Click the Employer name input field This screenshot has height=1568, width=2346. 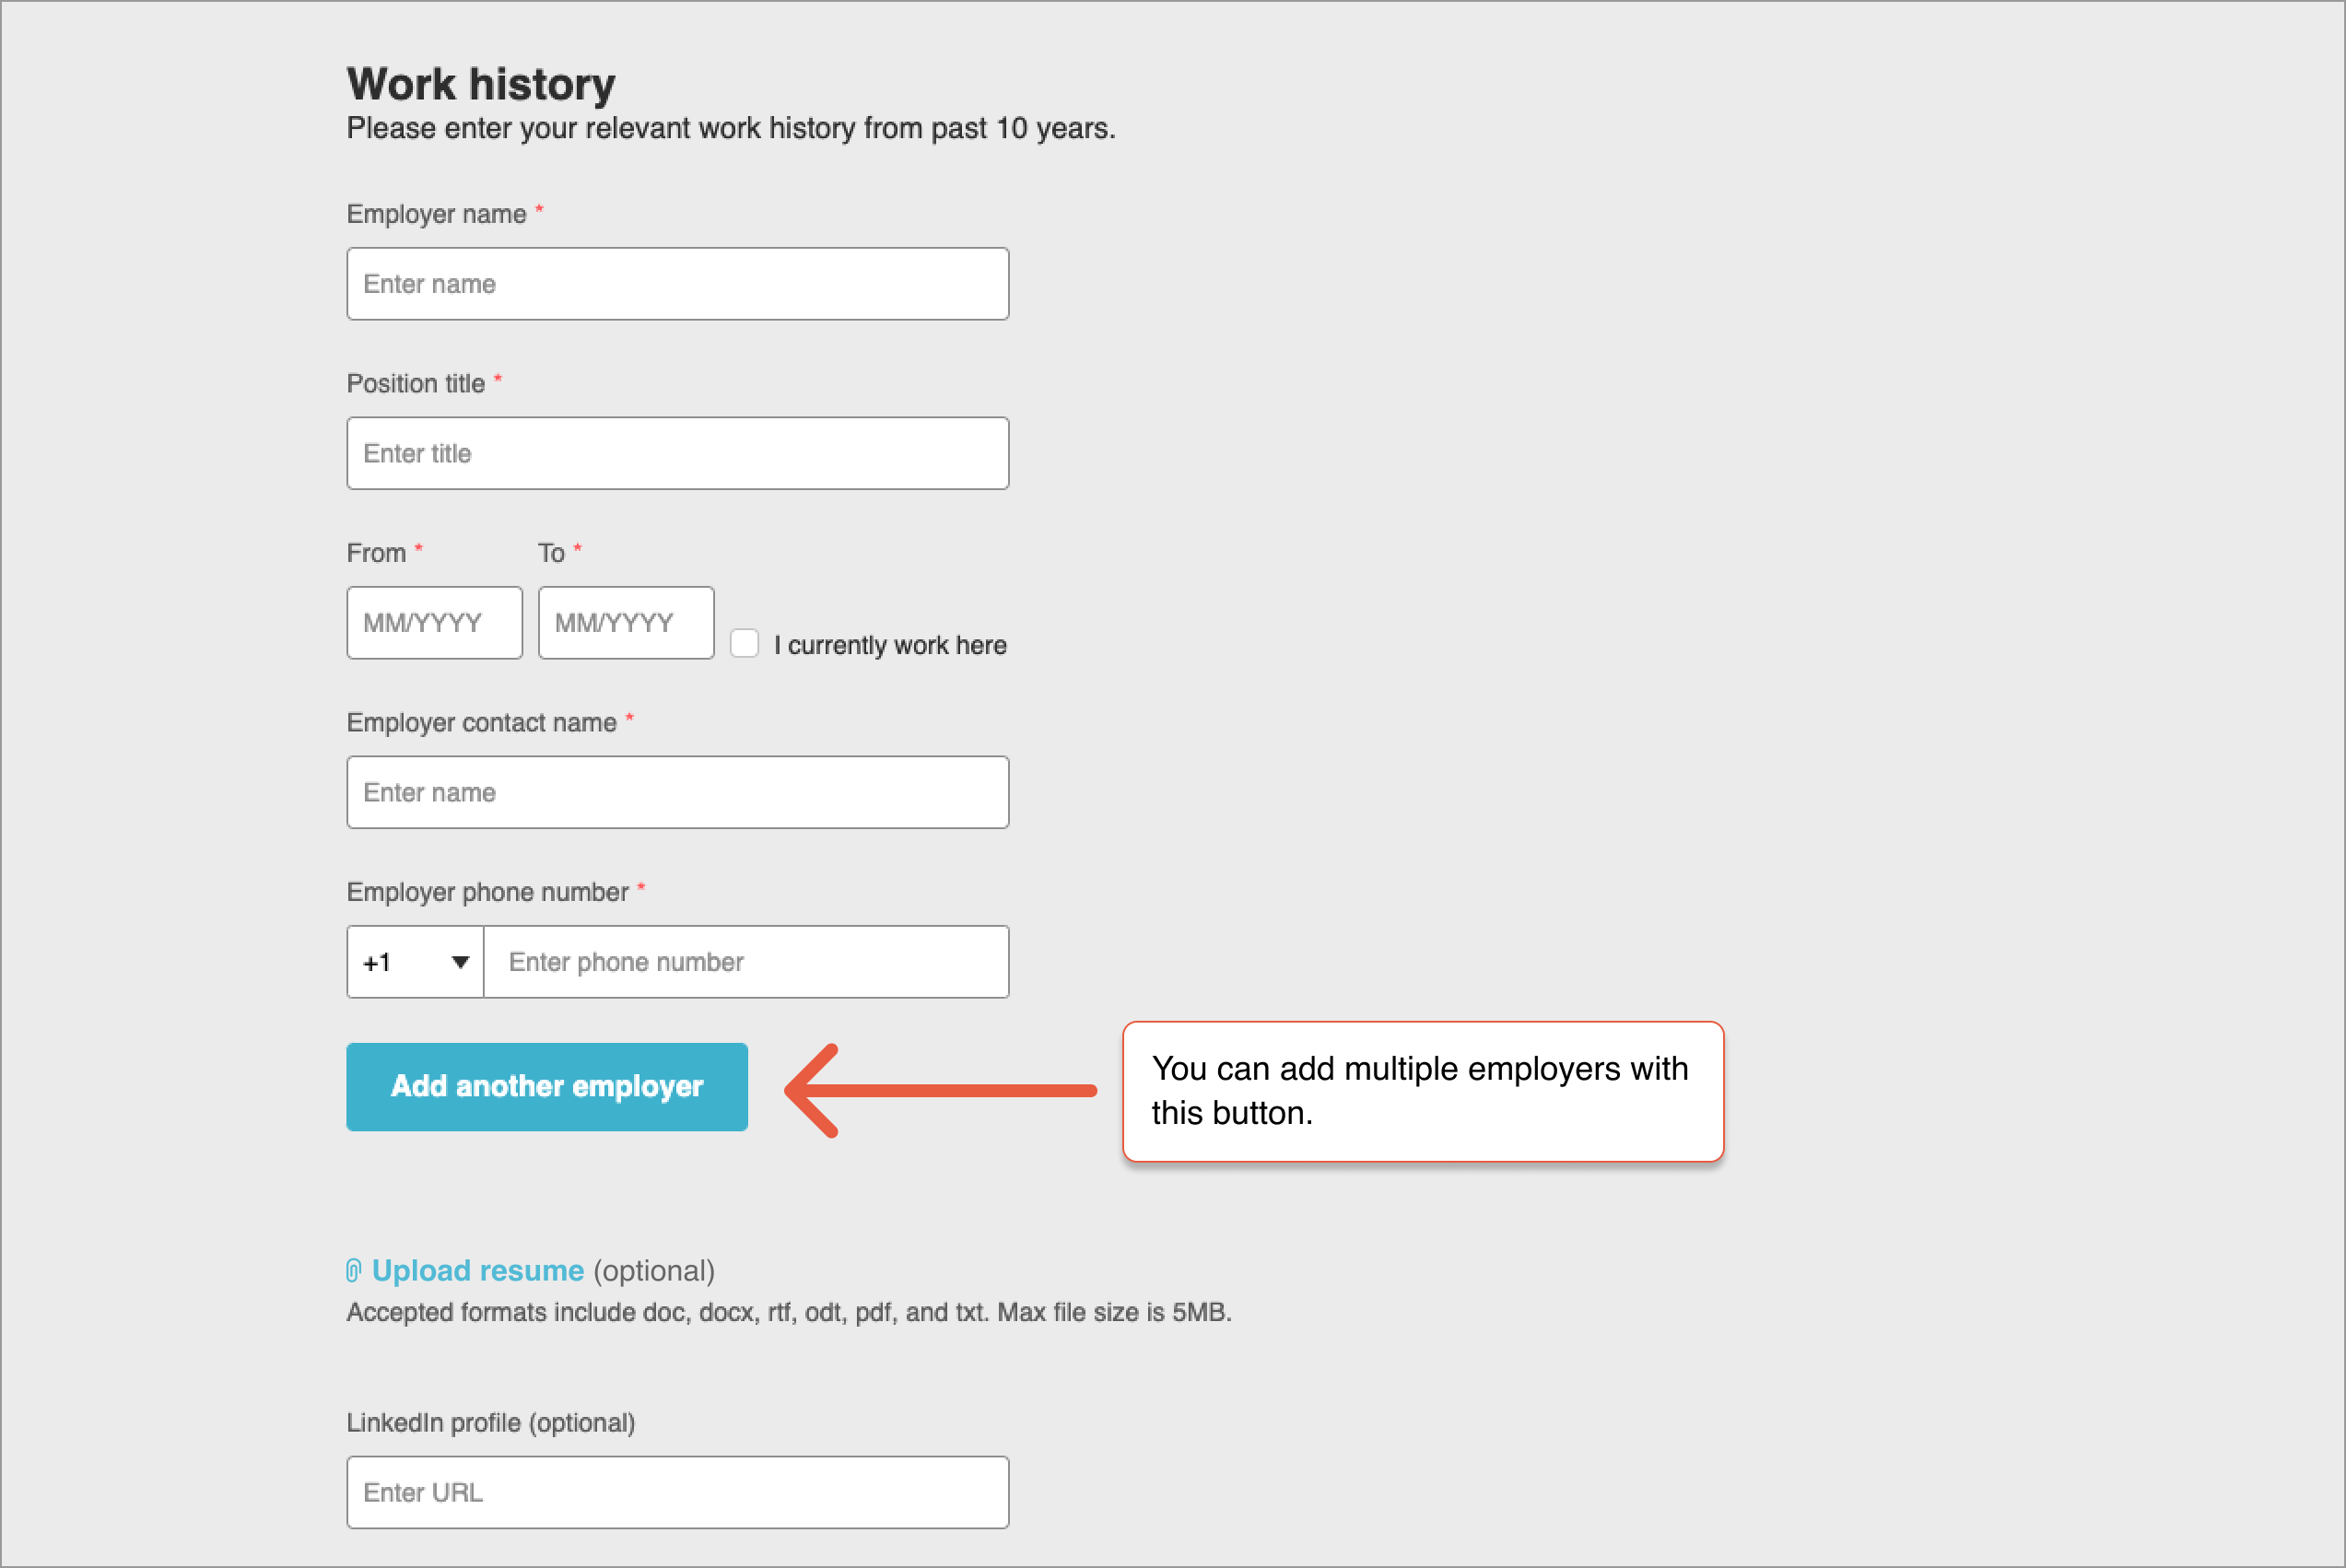point(677,283)
